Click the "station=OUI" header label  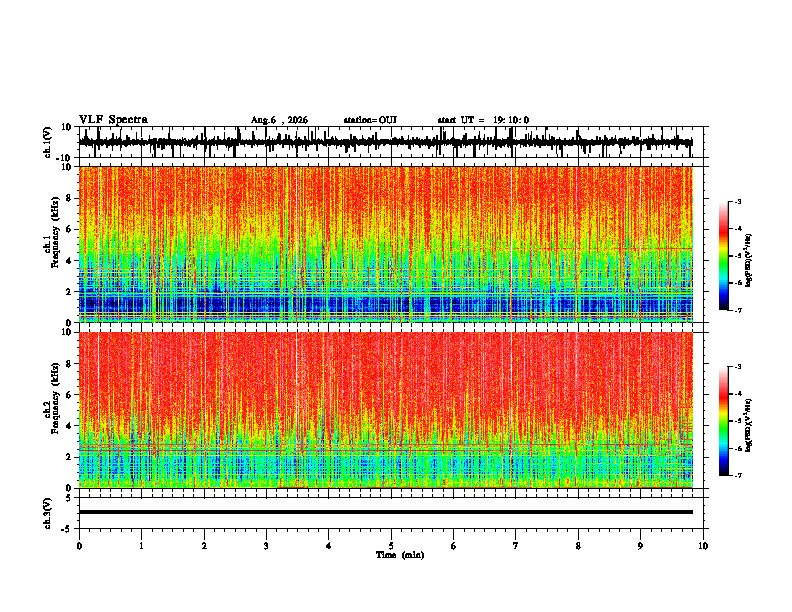click(x=370, y=120)
